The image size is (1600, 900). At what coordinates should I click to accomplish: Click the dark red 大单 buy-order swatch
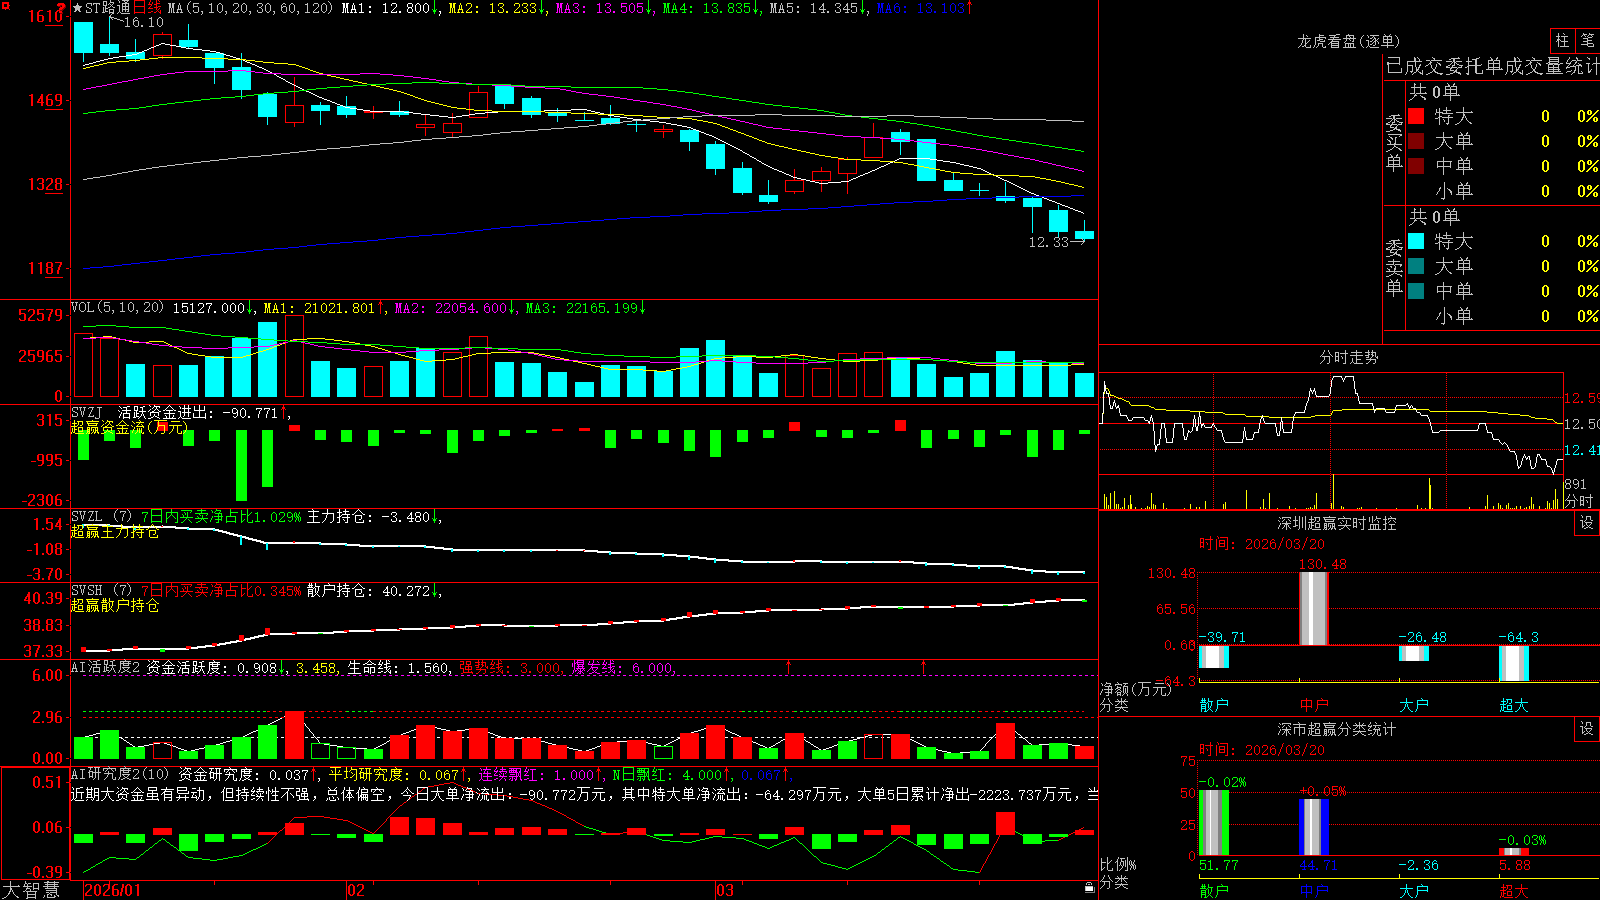[x=1416, y=141]
